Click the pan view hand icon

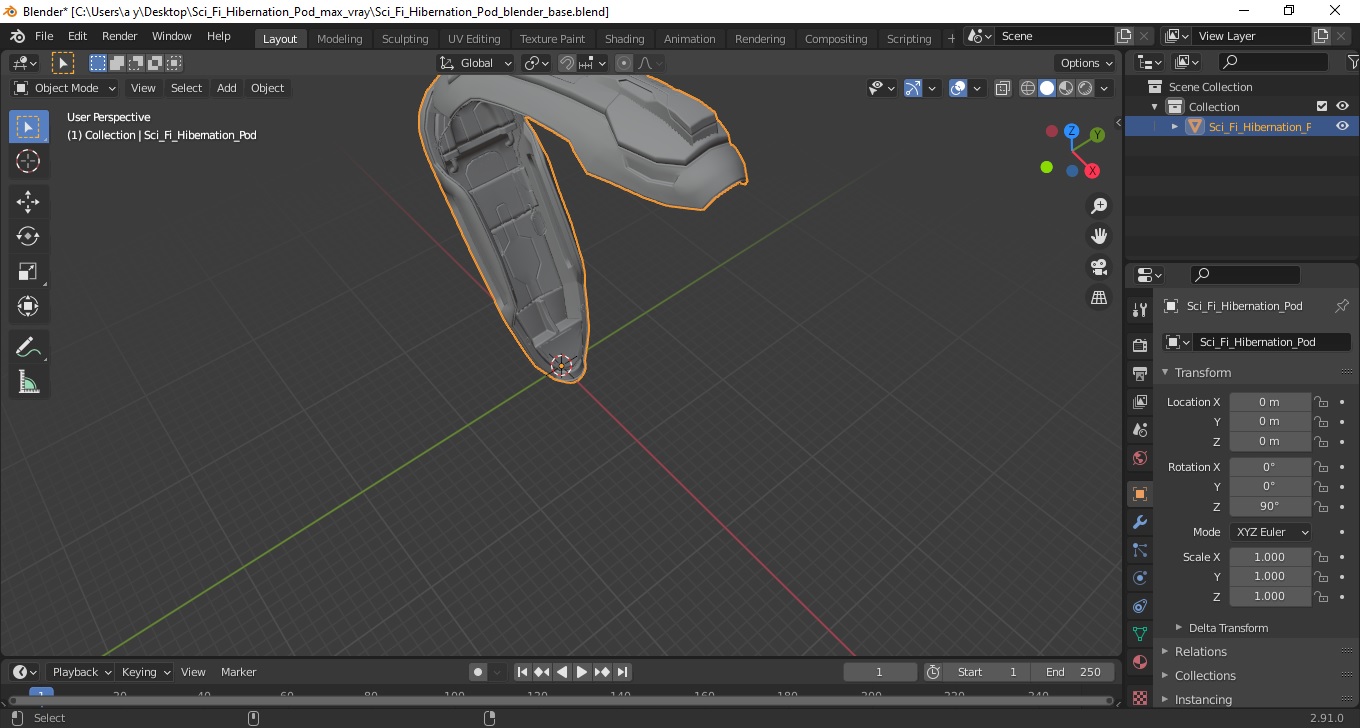click(1099, 236)
